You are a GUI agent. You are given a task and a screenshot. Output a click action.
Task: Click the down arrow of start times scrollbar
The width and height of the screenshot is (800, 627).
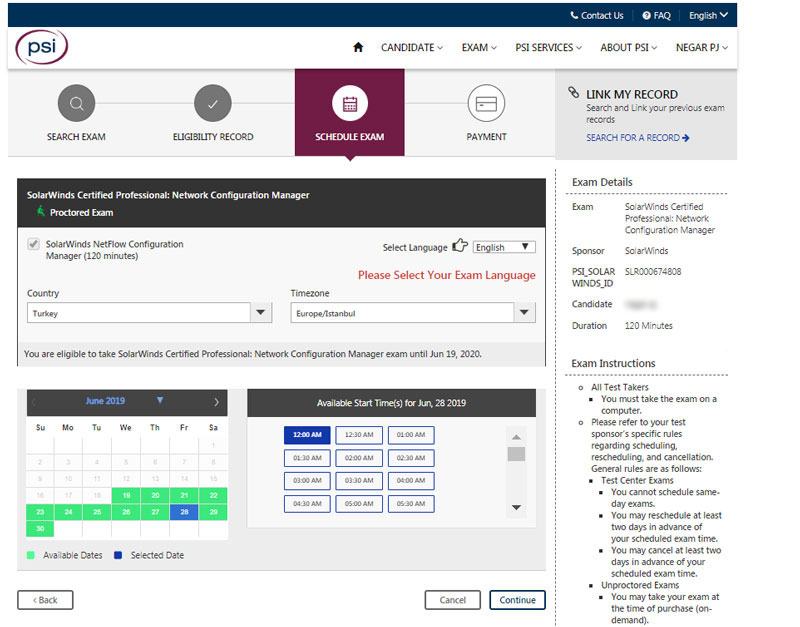[516, 507]
